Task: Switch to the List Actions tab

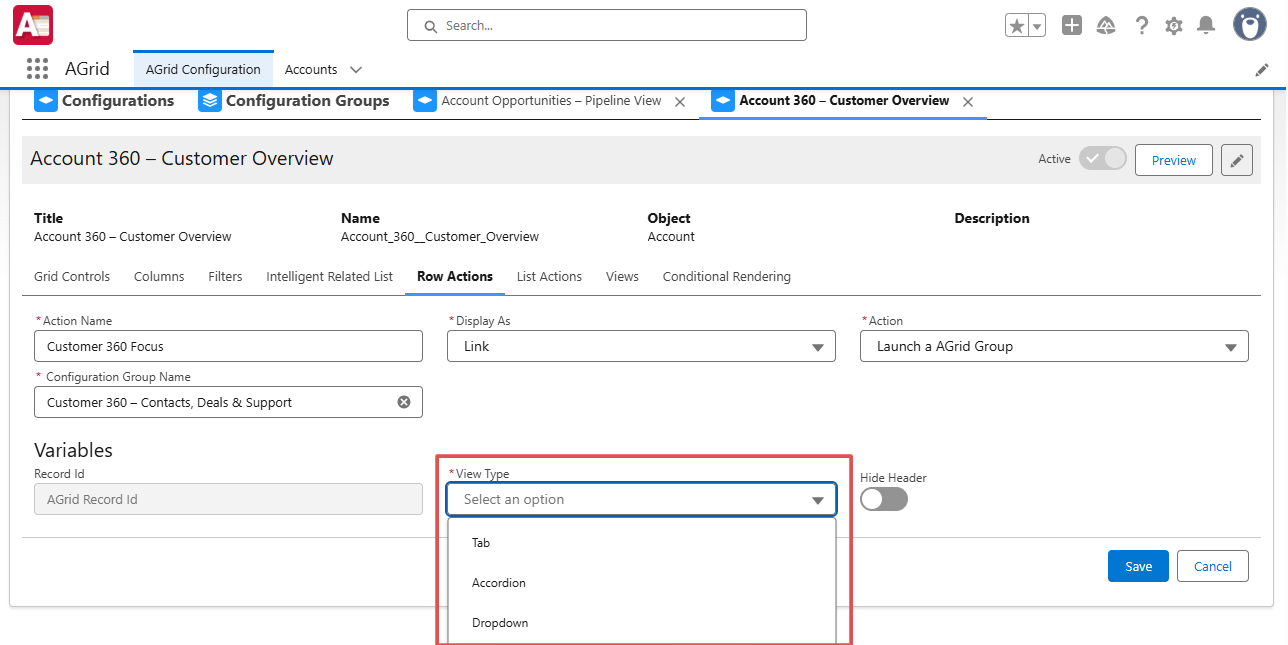Action: pyautogui.click(x=549, y=276)
